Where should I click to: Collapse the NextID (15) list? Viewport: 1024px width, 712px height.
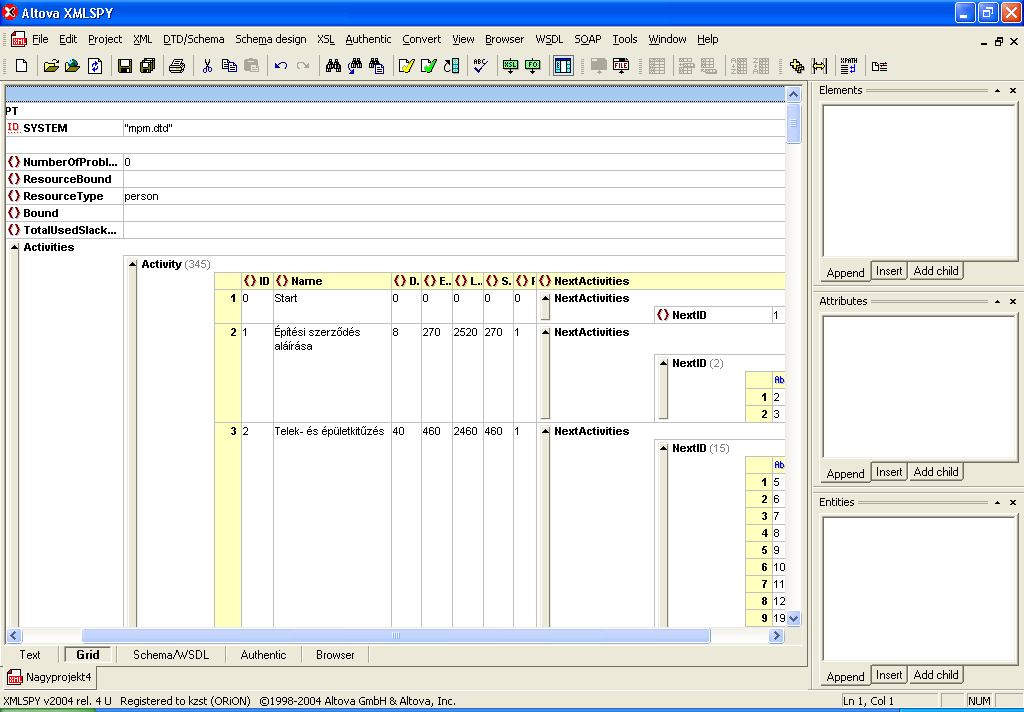click(x=664, y=448)
